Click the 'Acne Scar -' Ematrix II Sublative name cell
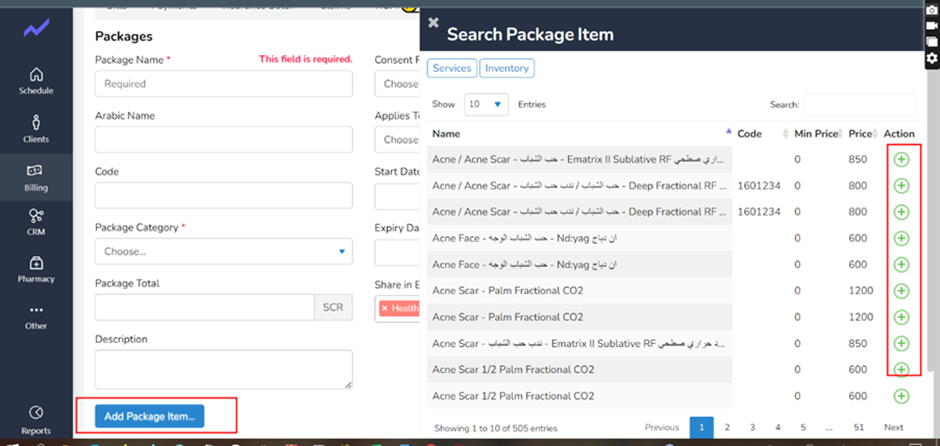 point(580,343)
